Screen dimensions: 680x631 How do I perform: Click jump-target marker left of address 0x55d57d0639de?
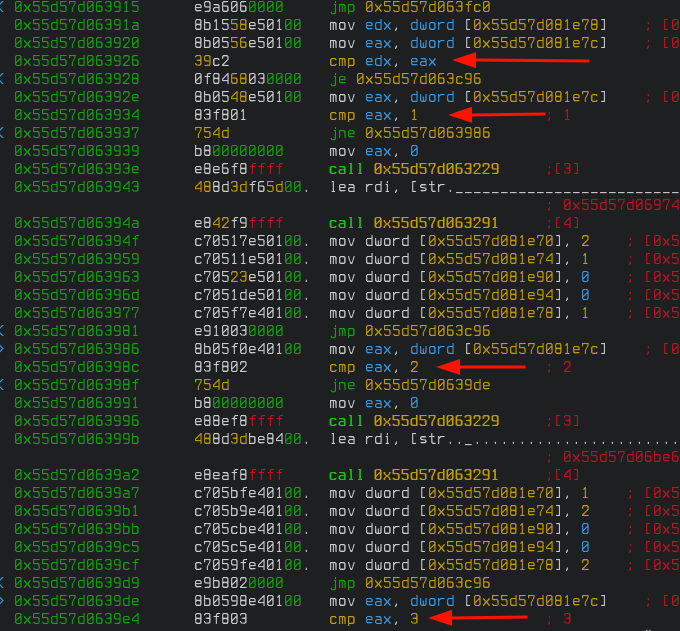(4, 600)
